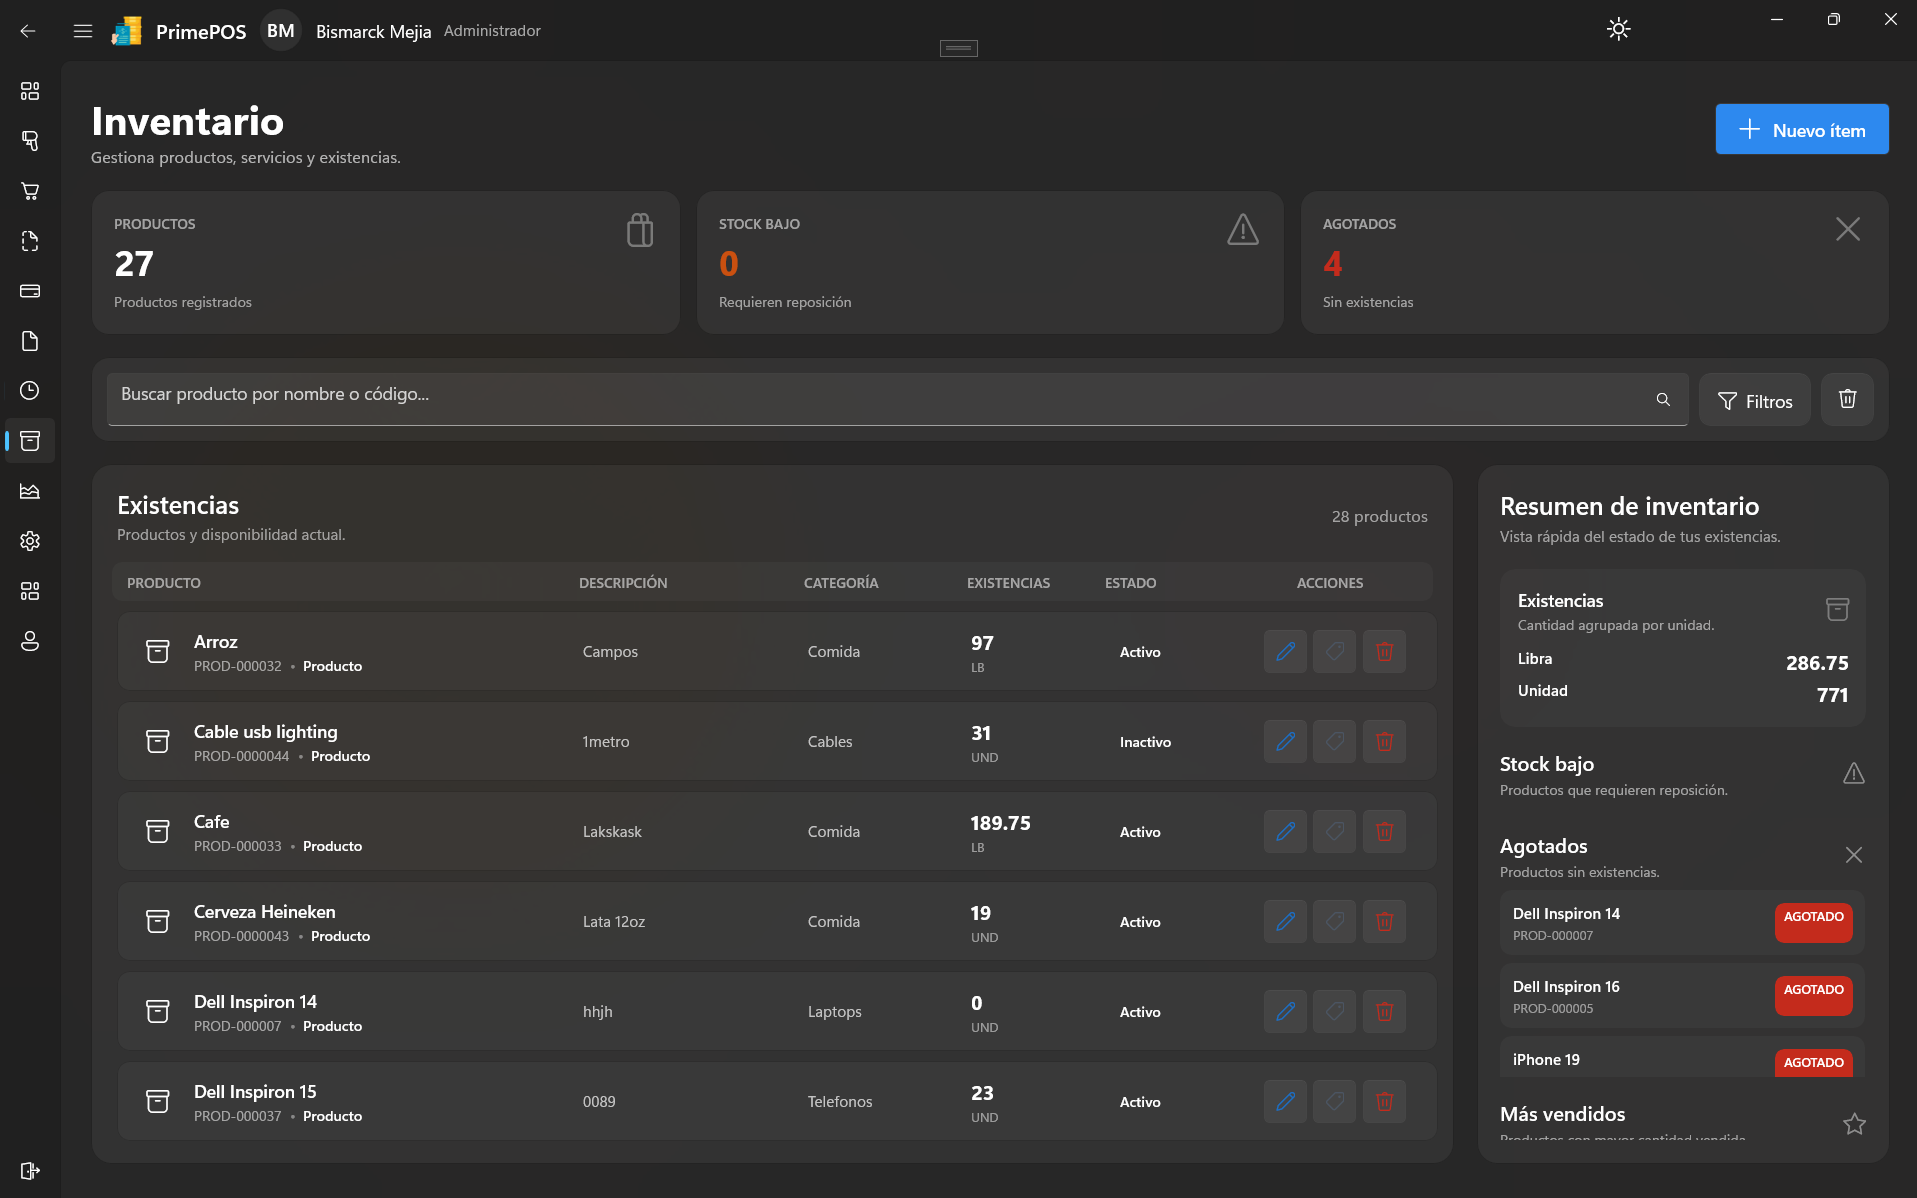
Task: Click the Categoría column header
Action: (841, 583)
